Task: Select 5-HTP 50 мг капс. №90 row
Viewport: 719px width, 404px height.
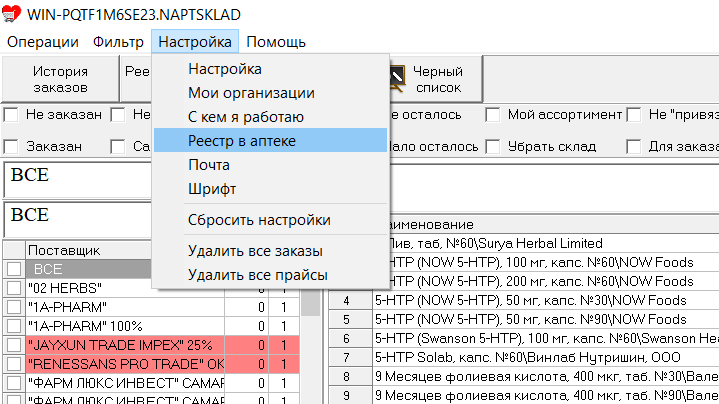Action: (546, 319)
